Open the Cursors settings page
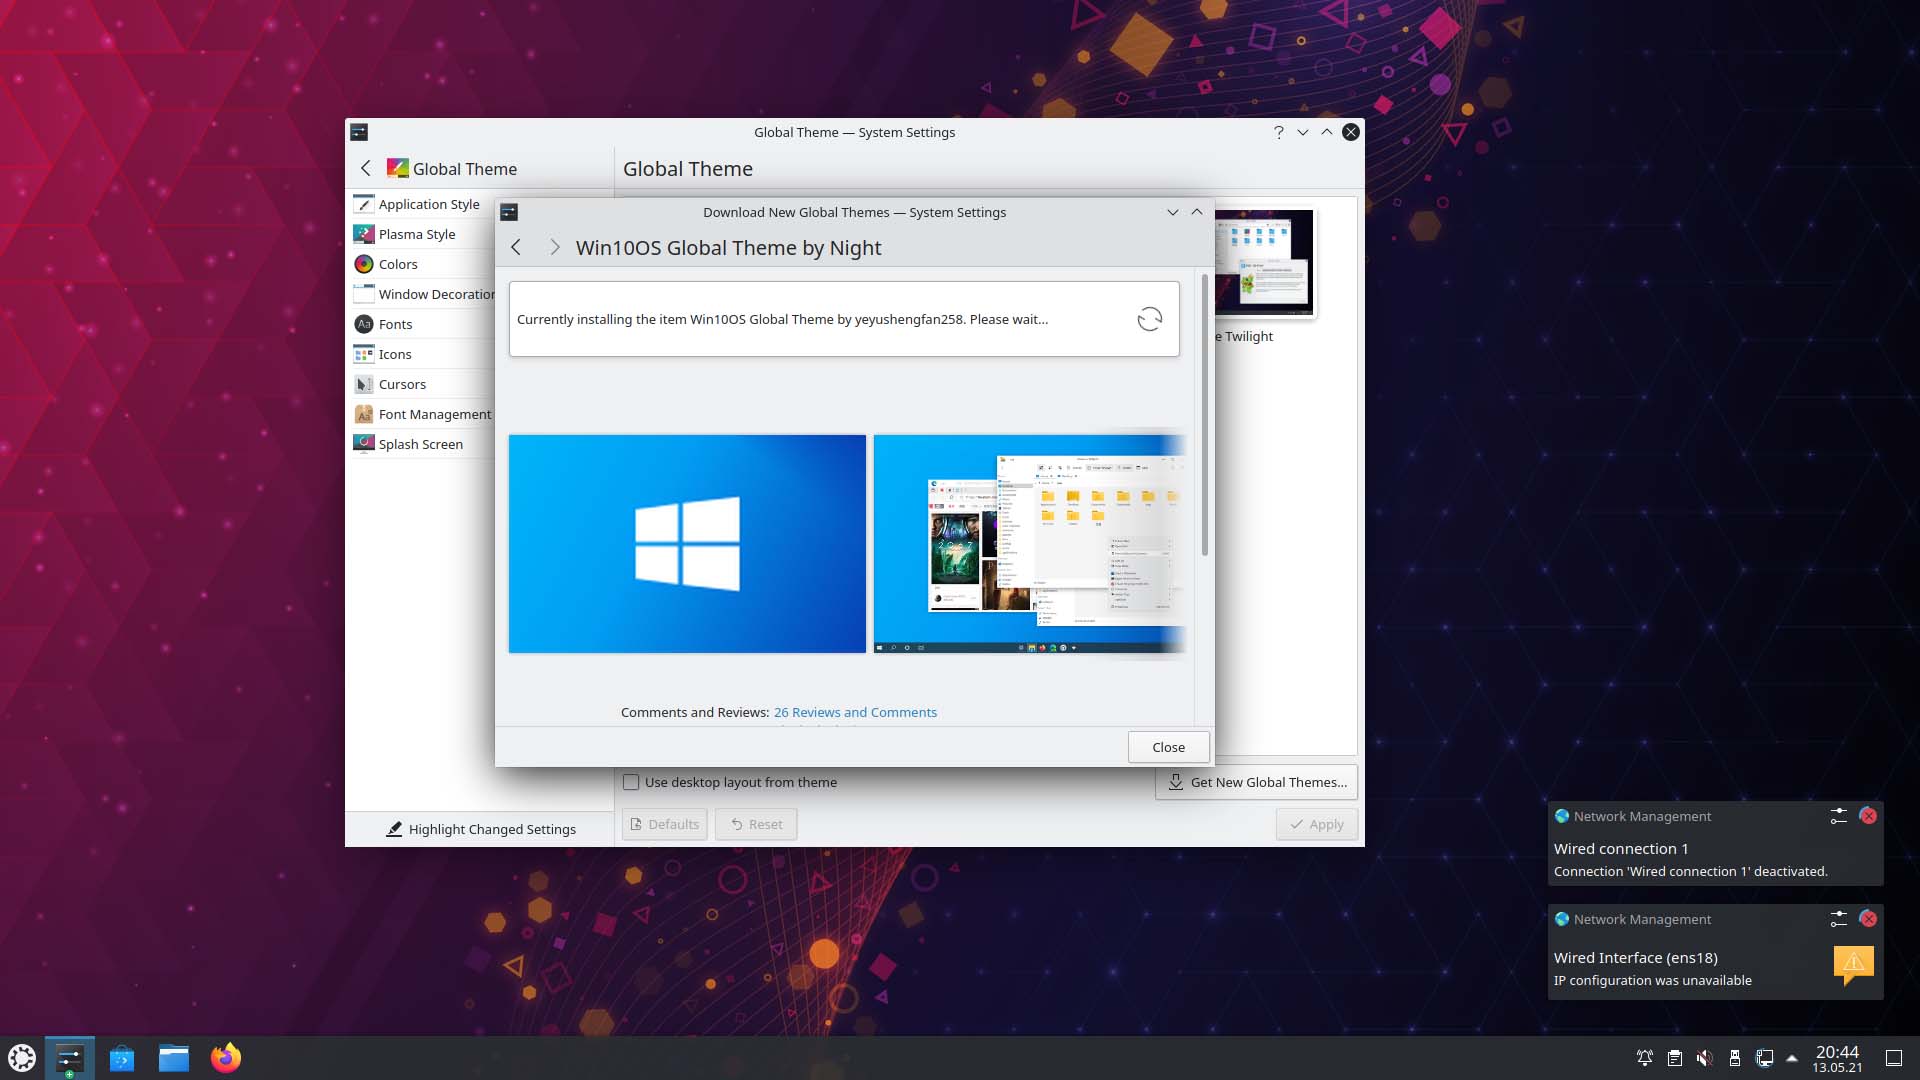The image size is (1920, 1080). [422, 384]
